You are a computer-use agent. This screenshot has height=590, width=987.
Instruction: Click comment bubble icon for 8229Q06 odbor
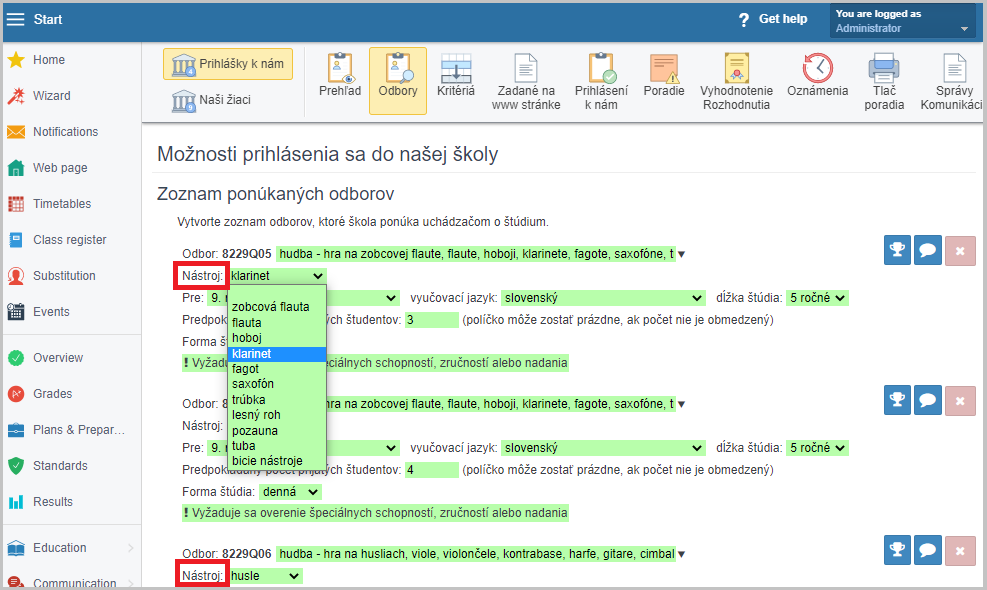[x=928, y=550]
